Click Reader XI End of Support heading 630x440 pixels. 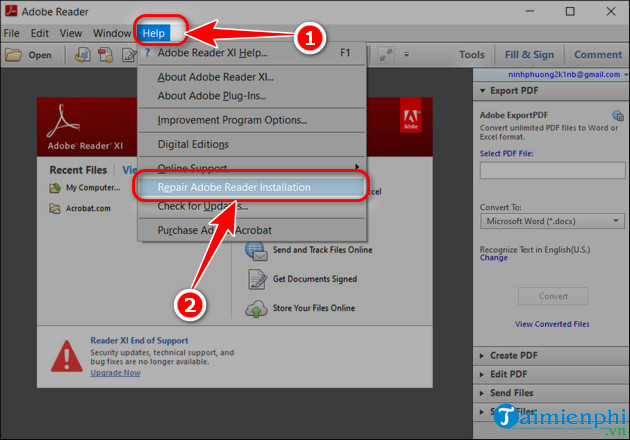[x=139, y=341]
